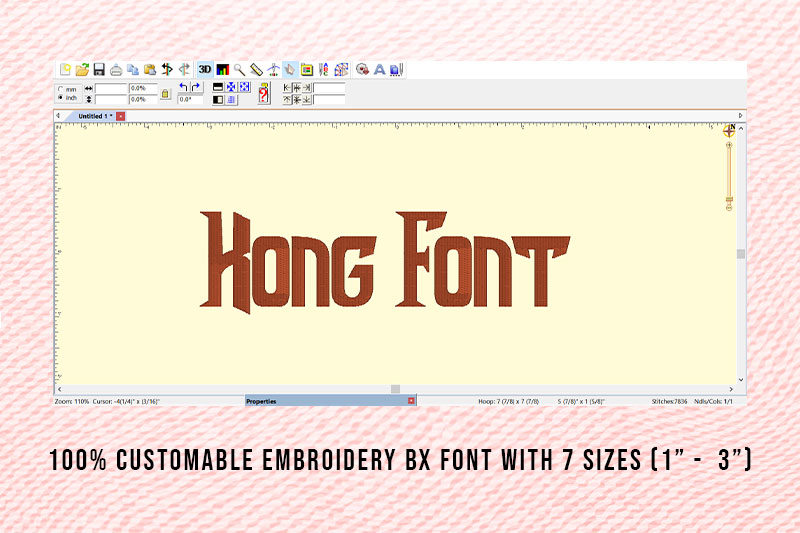Click the height percentage field
The image size is (800, 533).
click(x=143, y=99)
